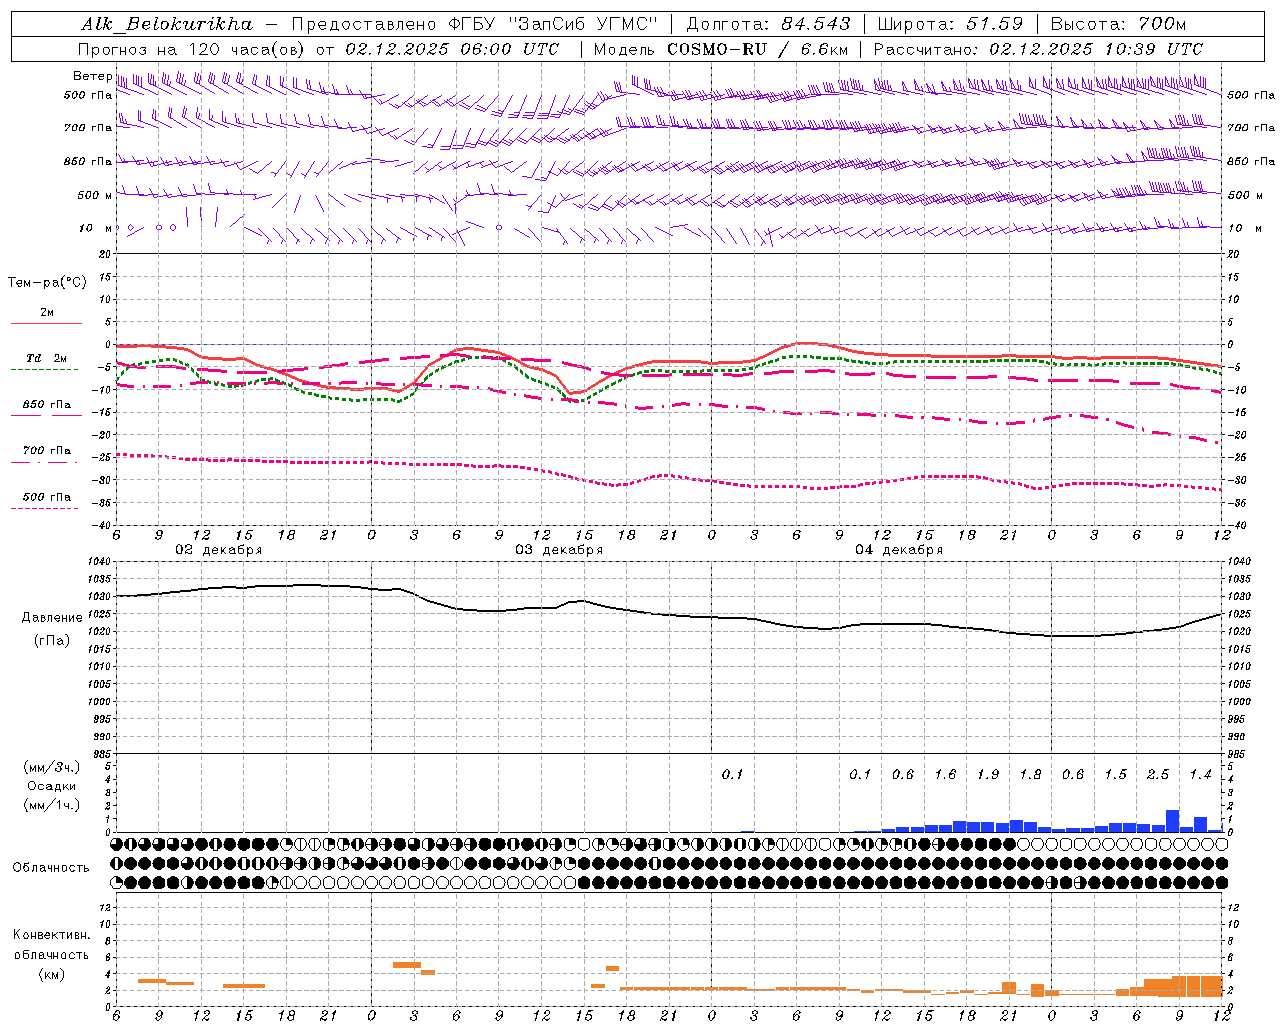This screenshot has height=1024, width=1280.
Task: Click the (км) convective cloud unit label
Action: click(x=53, y=974)
